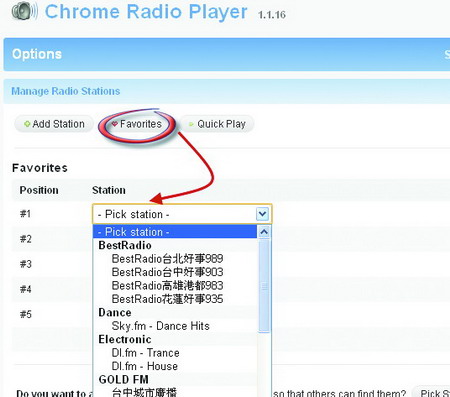
Task: Click the heart icon on Favorites
Action: (x=115, y=124)
